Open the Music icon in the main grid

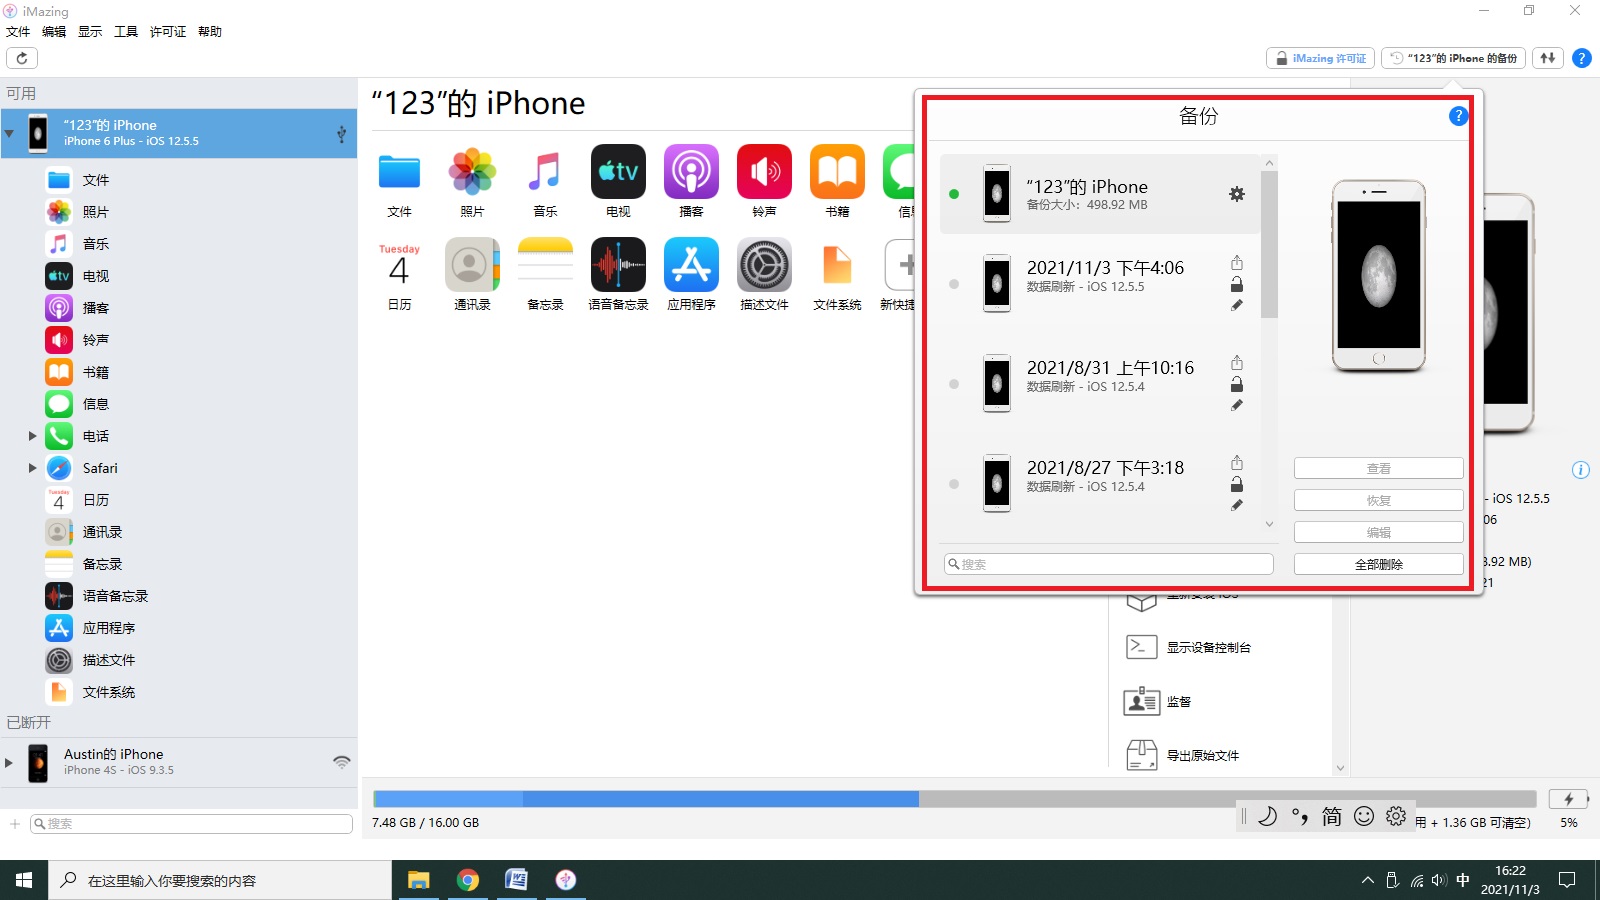(545, 172)
